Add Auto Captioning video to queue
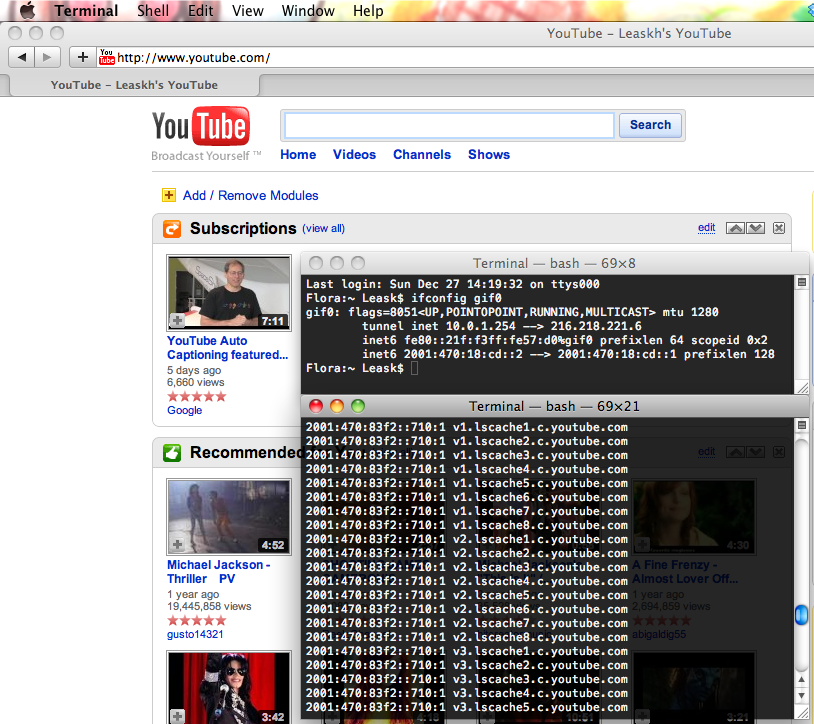 tap(177, 320)
